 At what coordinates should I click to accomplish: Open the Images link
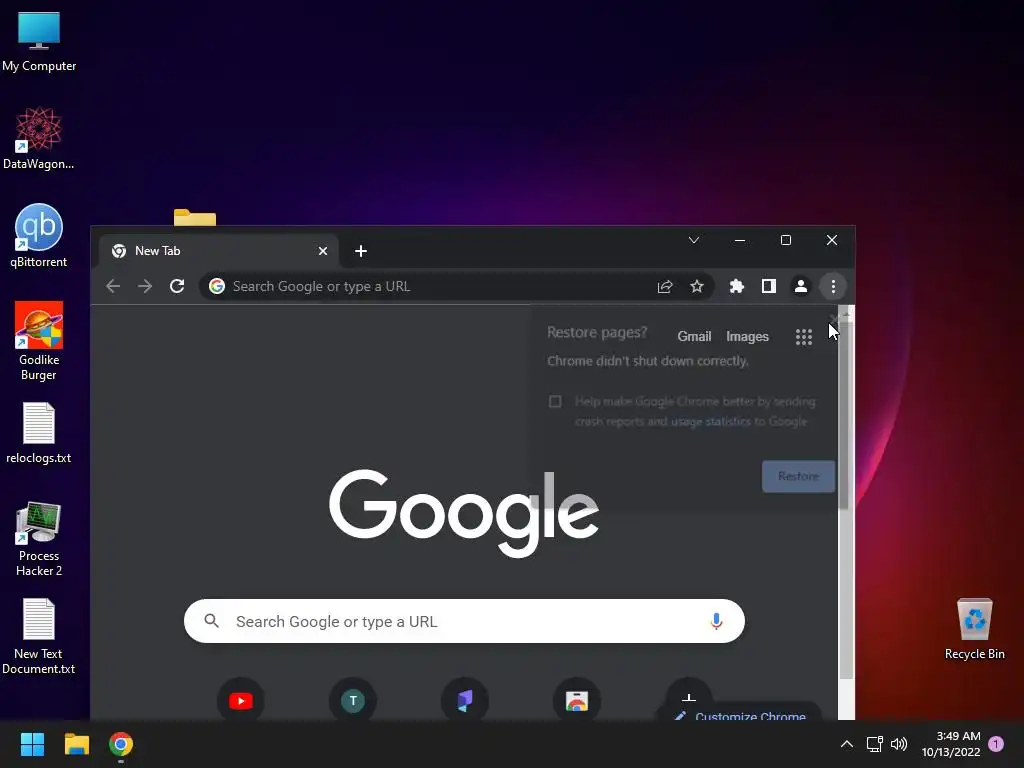coord(747,336)
